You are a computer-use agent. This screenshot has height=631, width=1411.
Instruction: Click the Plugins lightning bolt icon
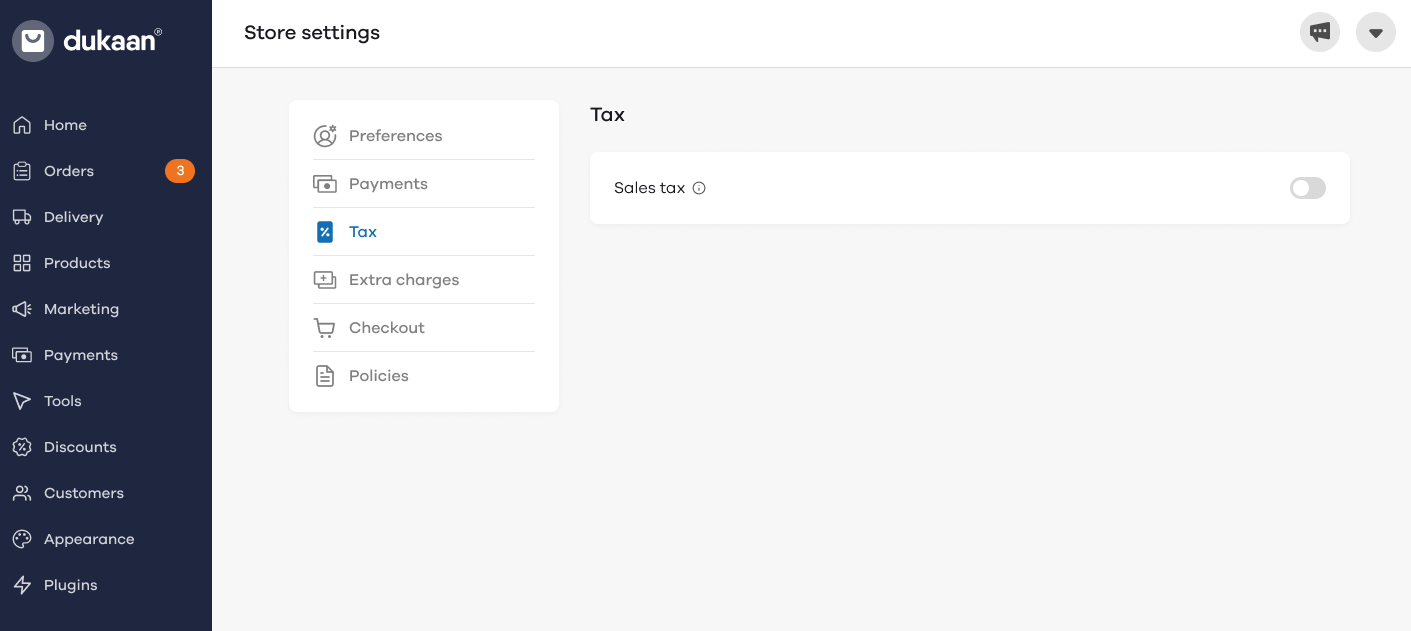(x=22, y=585)
